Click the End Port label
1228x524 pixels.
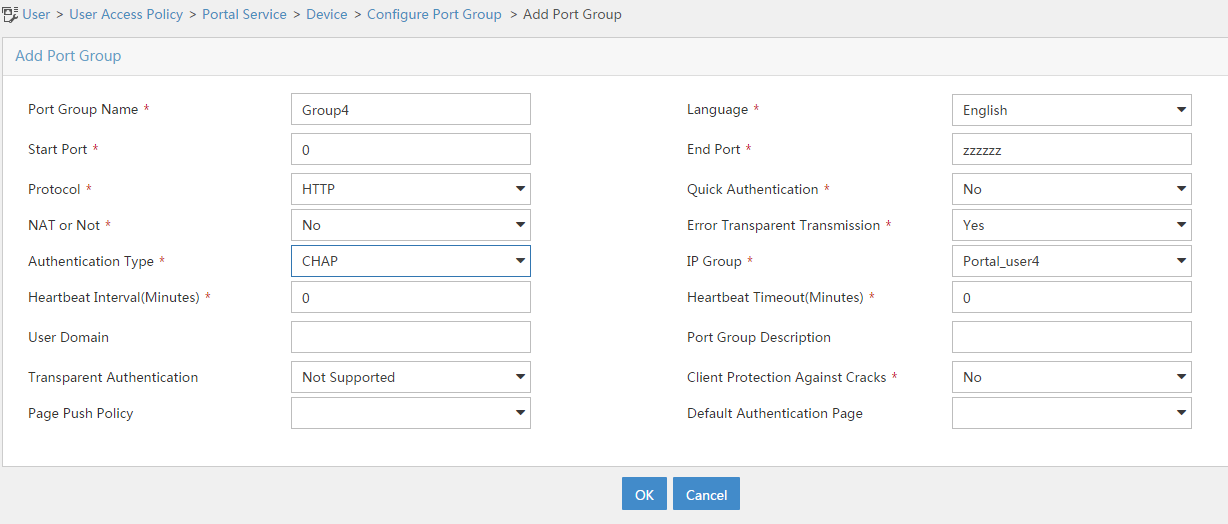click(x=714, y=149)
